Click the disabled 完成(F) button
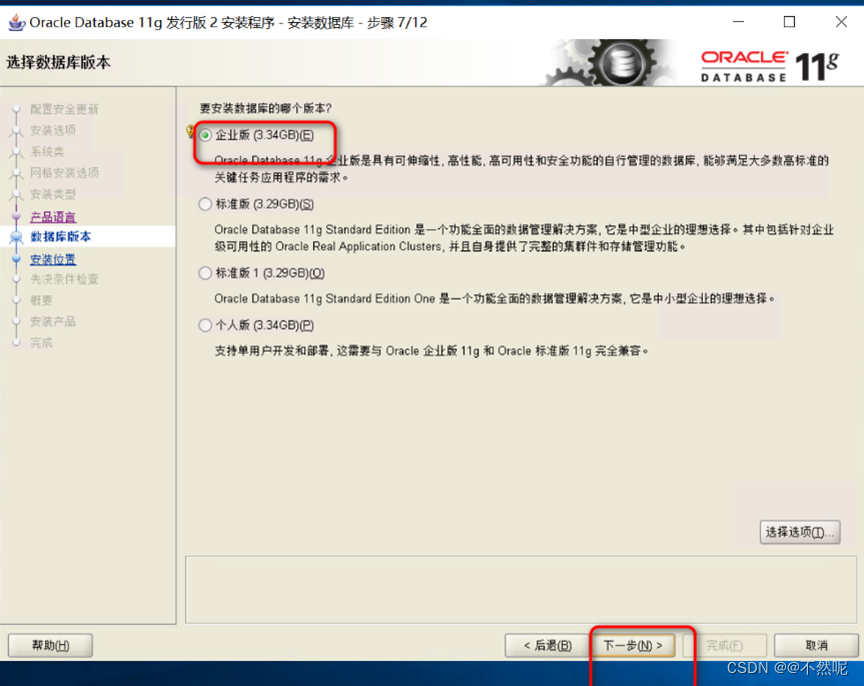Viewport: 864px width, 686px height. click(x=725, y=645)
